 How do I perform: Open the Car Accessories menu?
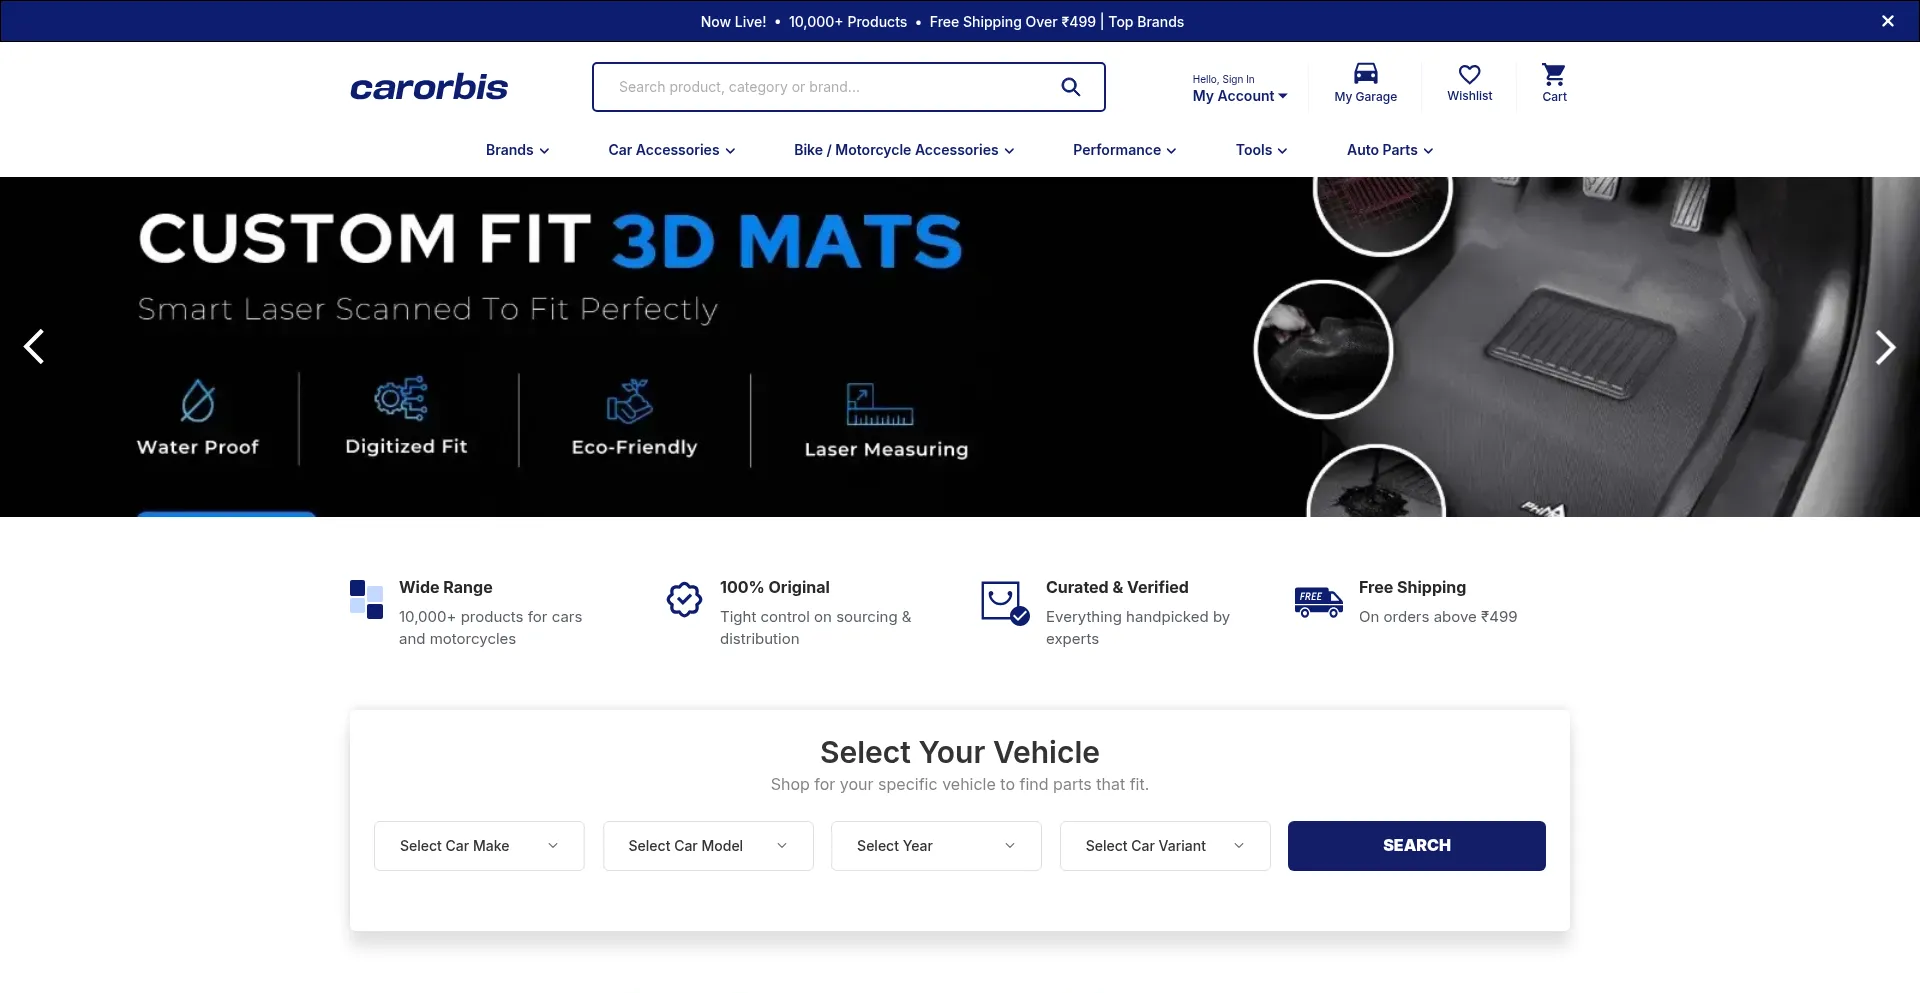[672, 150]
